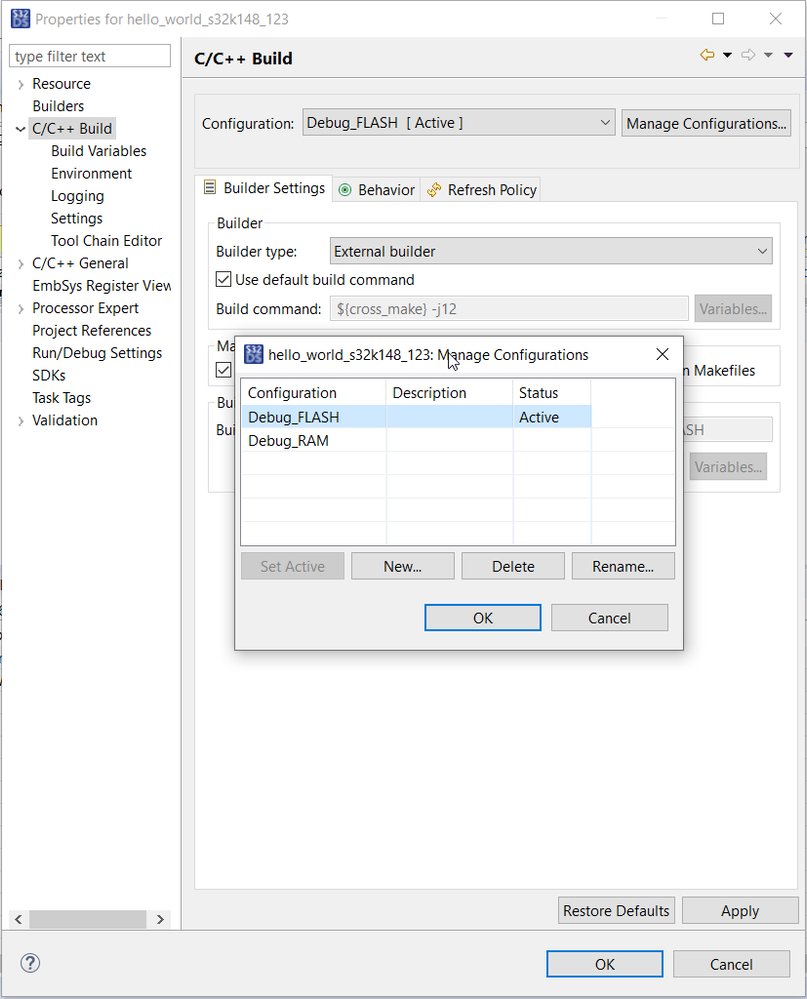Switch to the Behavior tab
The image size is (807, 999).
376,190
